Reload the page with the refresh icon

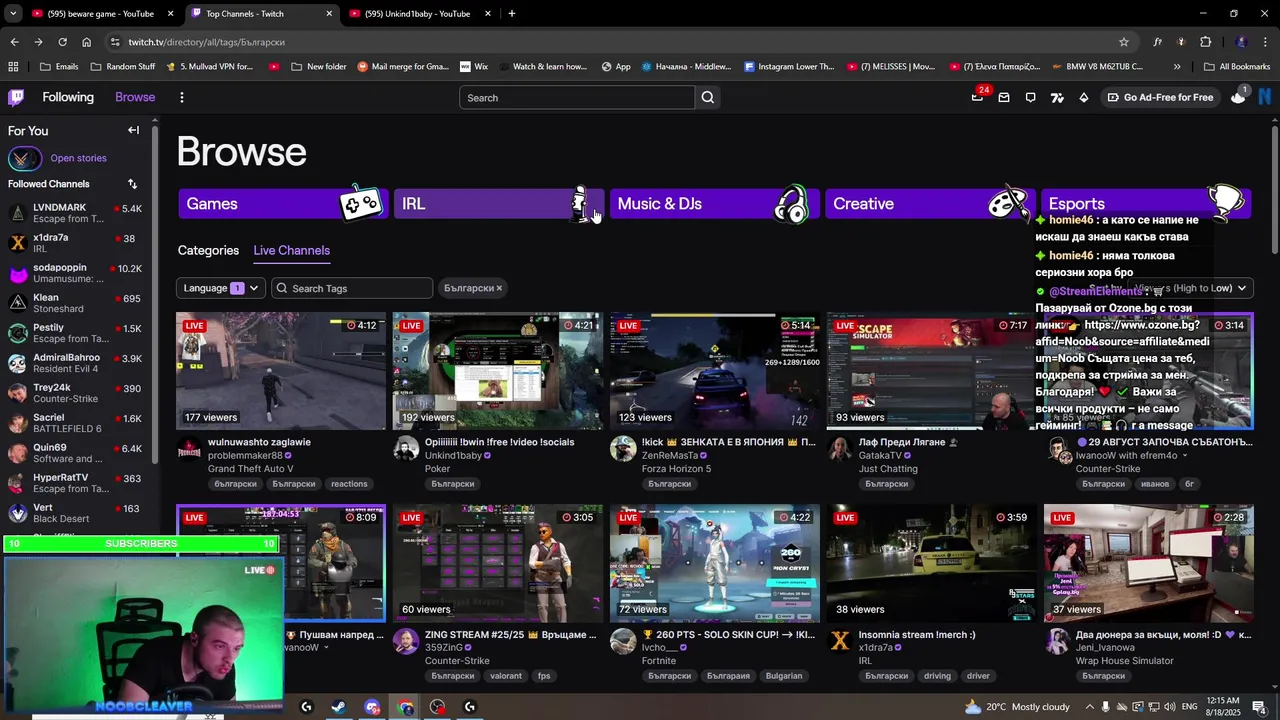pos(62,42)
